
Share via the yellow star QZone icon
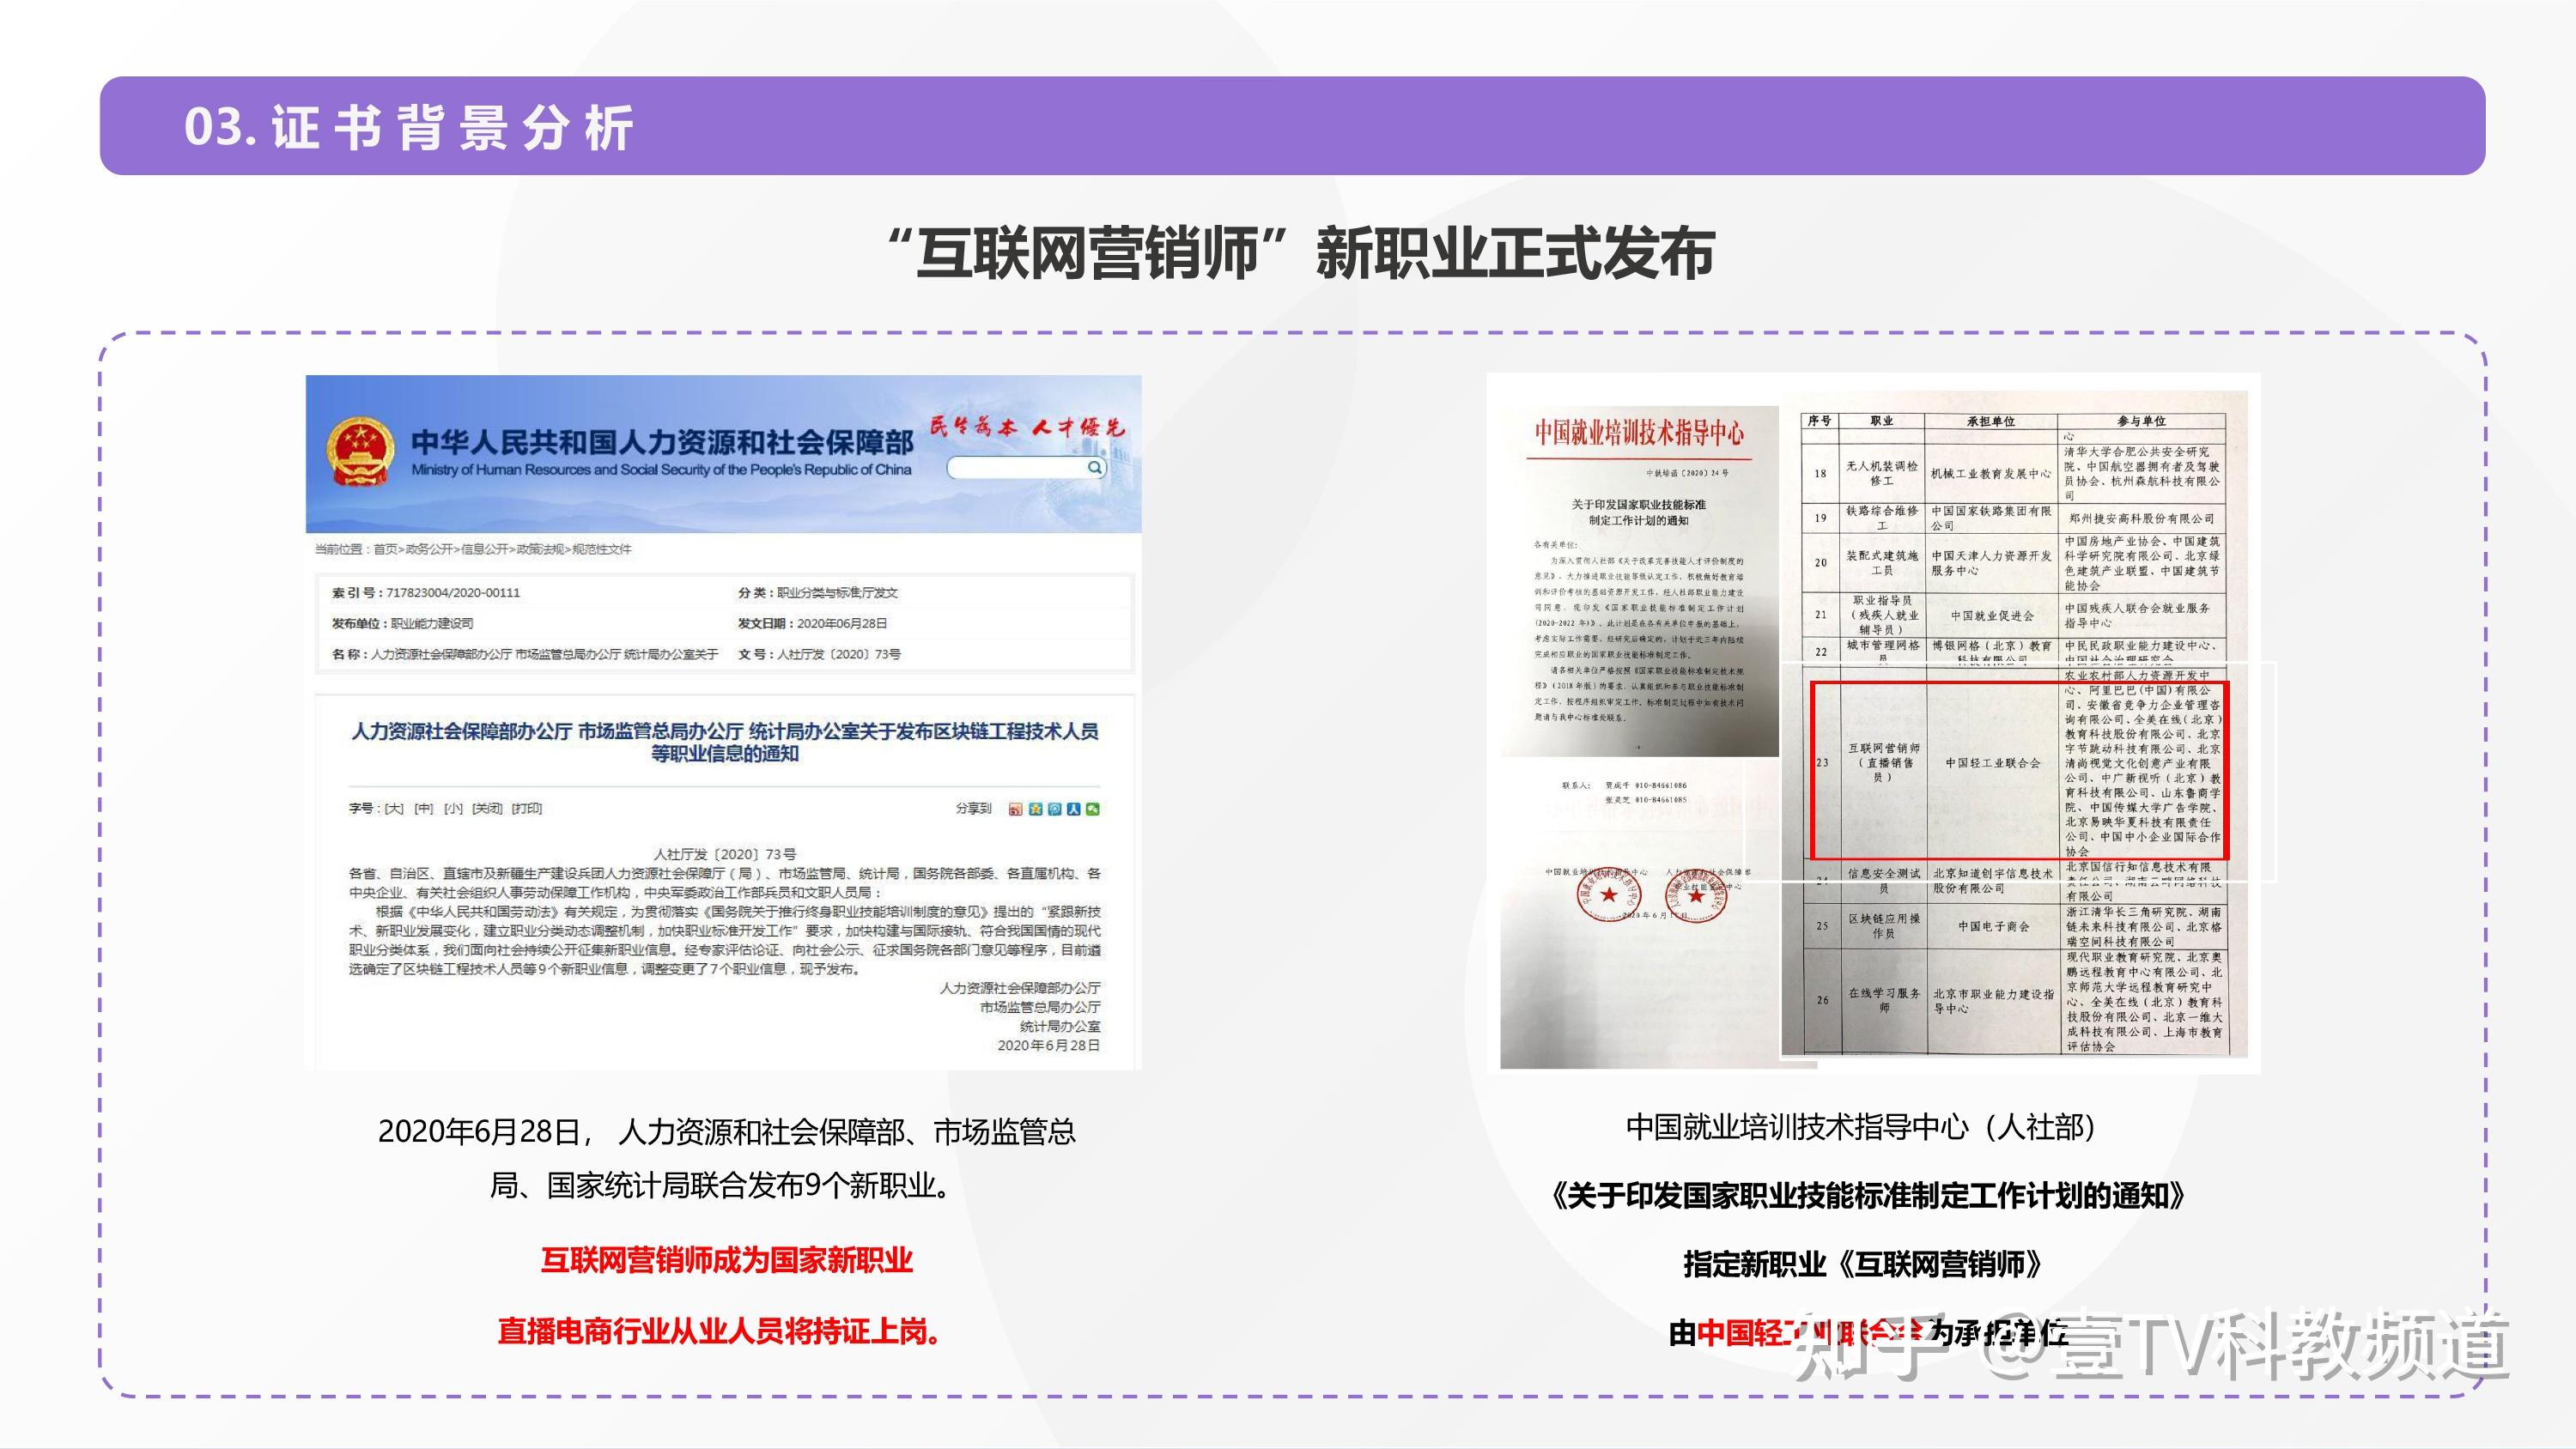click(1035, 809)
